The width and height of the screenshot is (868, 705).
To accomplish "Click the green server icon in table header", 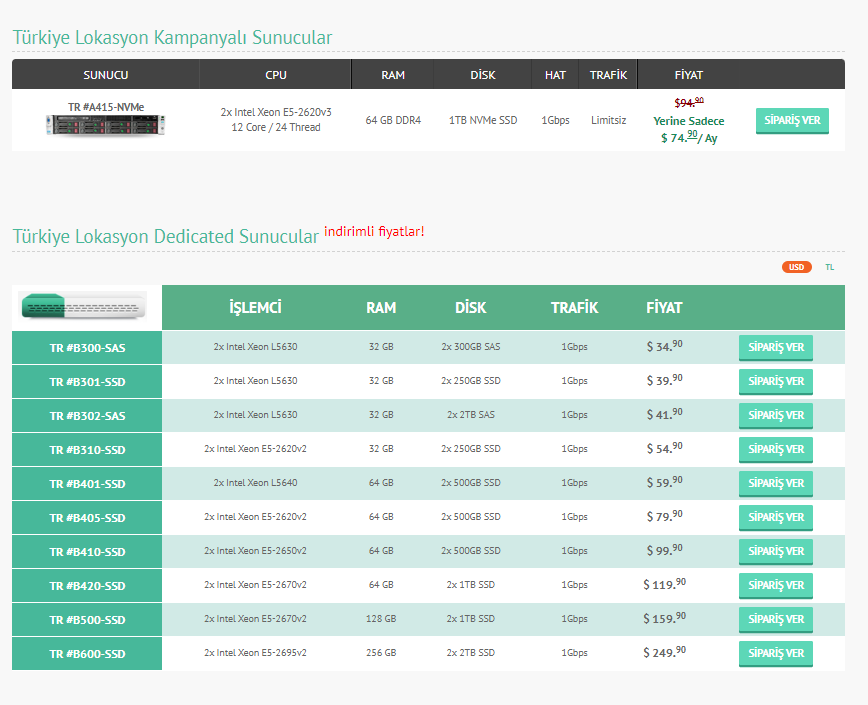I will click(83, 305).
